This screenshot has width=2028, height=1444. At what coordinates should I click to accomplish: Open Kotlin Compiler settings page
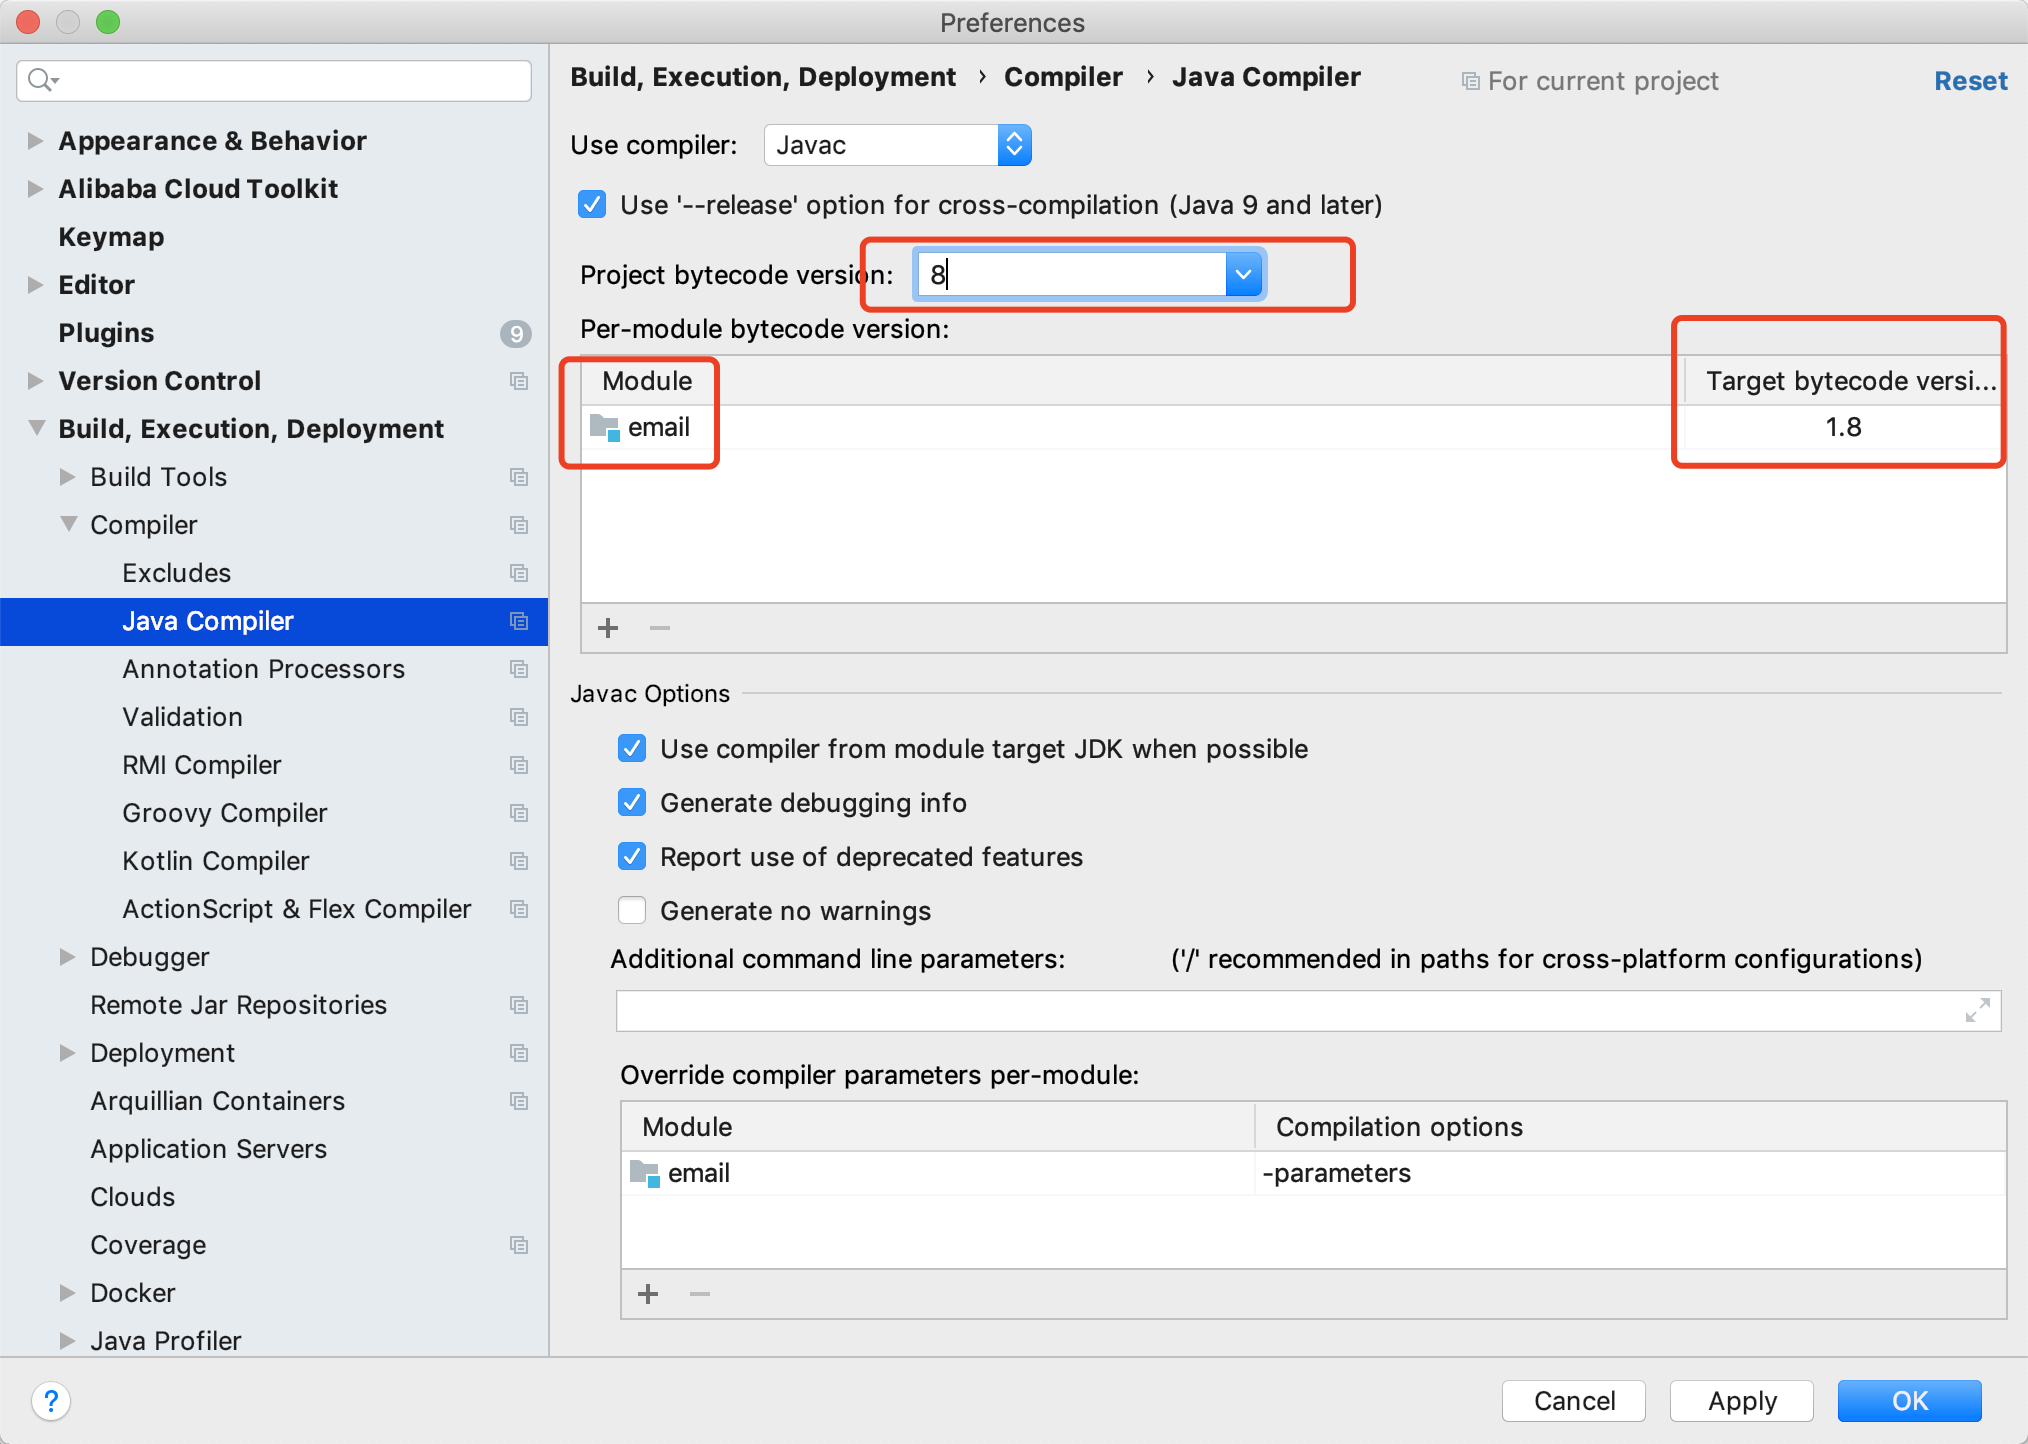pyautogui.click(x=215, y=861)
